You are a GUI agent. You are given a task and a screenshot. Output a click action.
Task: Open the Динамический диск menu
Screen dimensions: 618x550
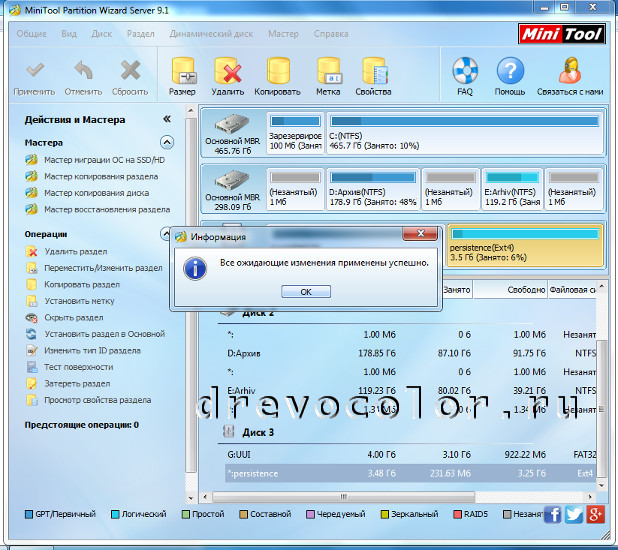click(x=211, y=34)
